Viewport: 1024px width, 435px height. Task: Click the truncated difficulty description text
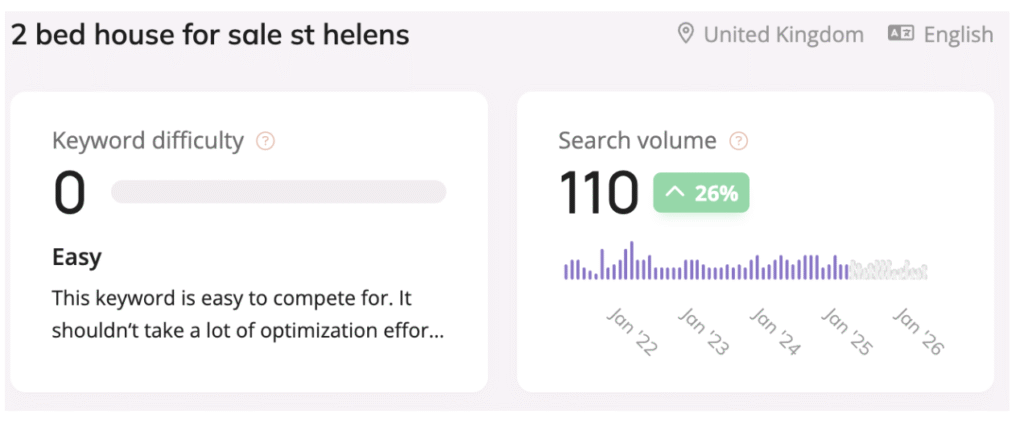248,314
